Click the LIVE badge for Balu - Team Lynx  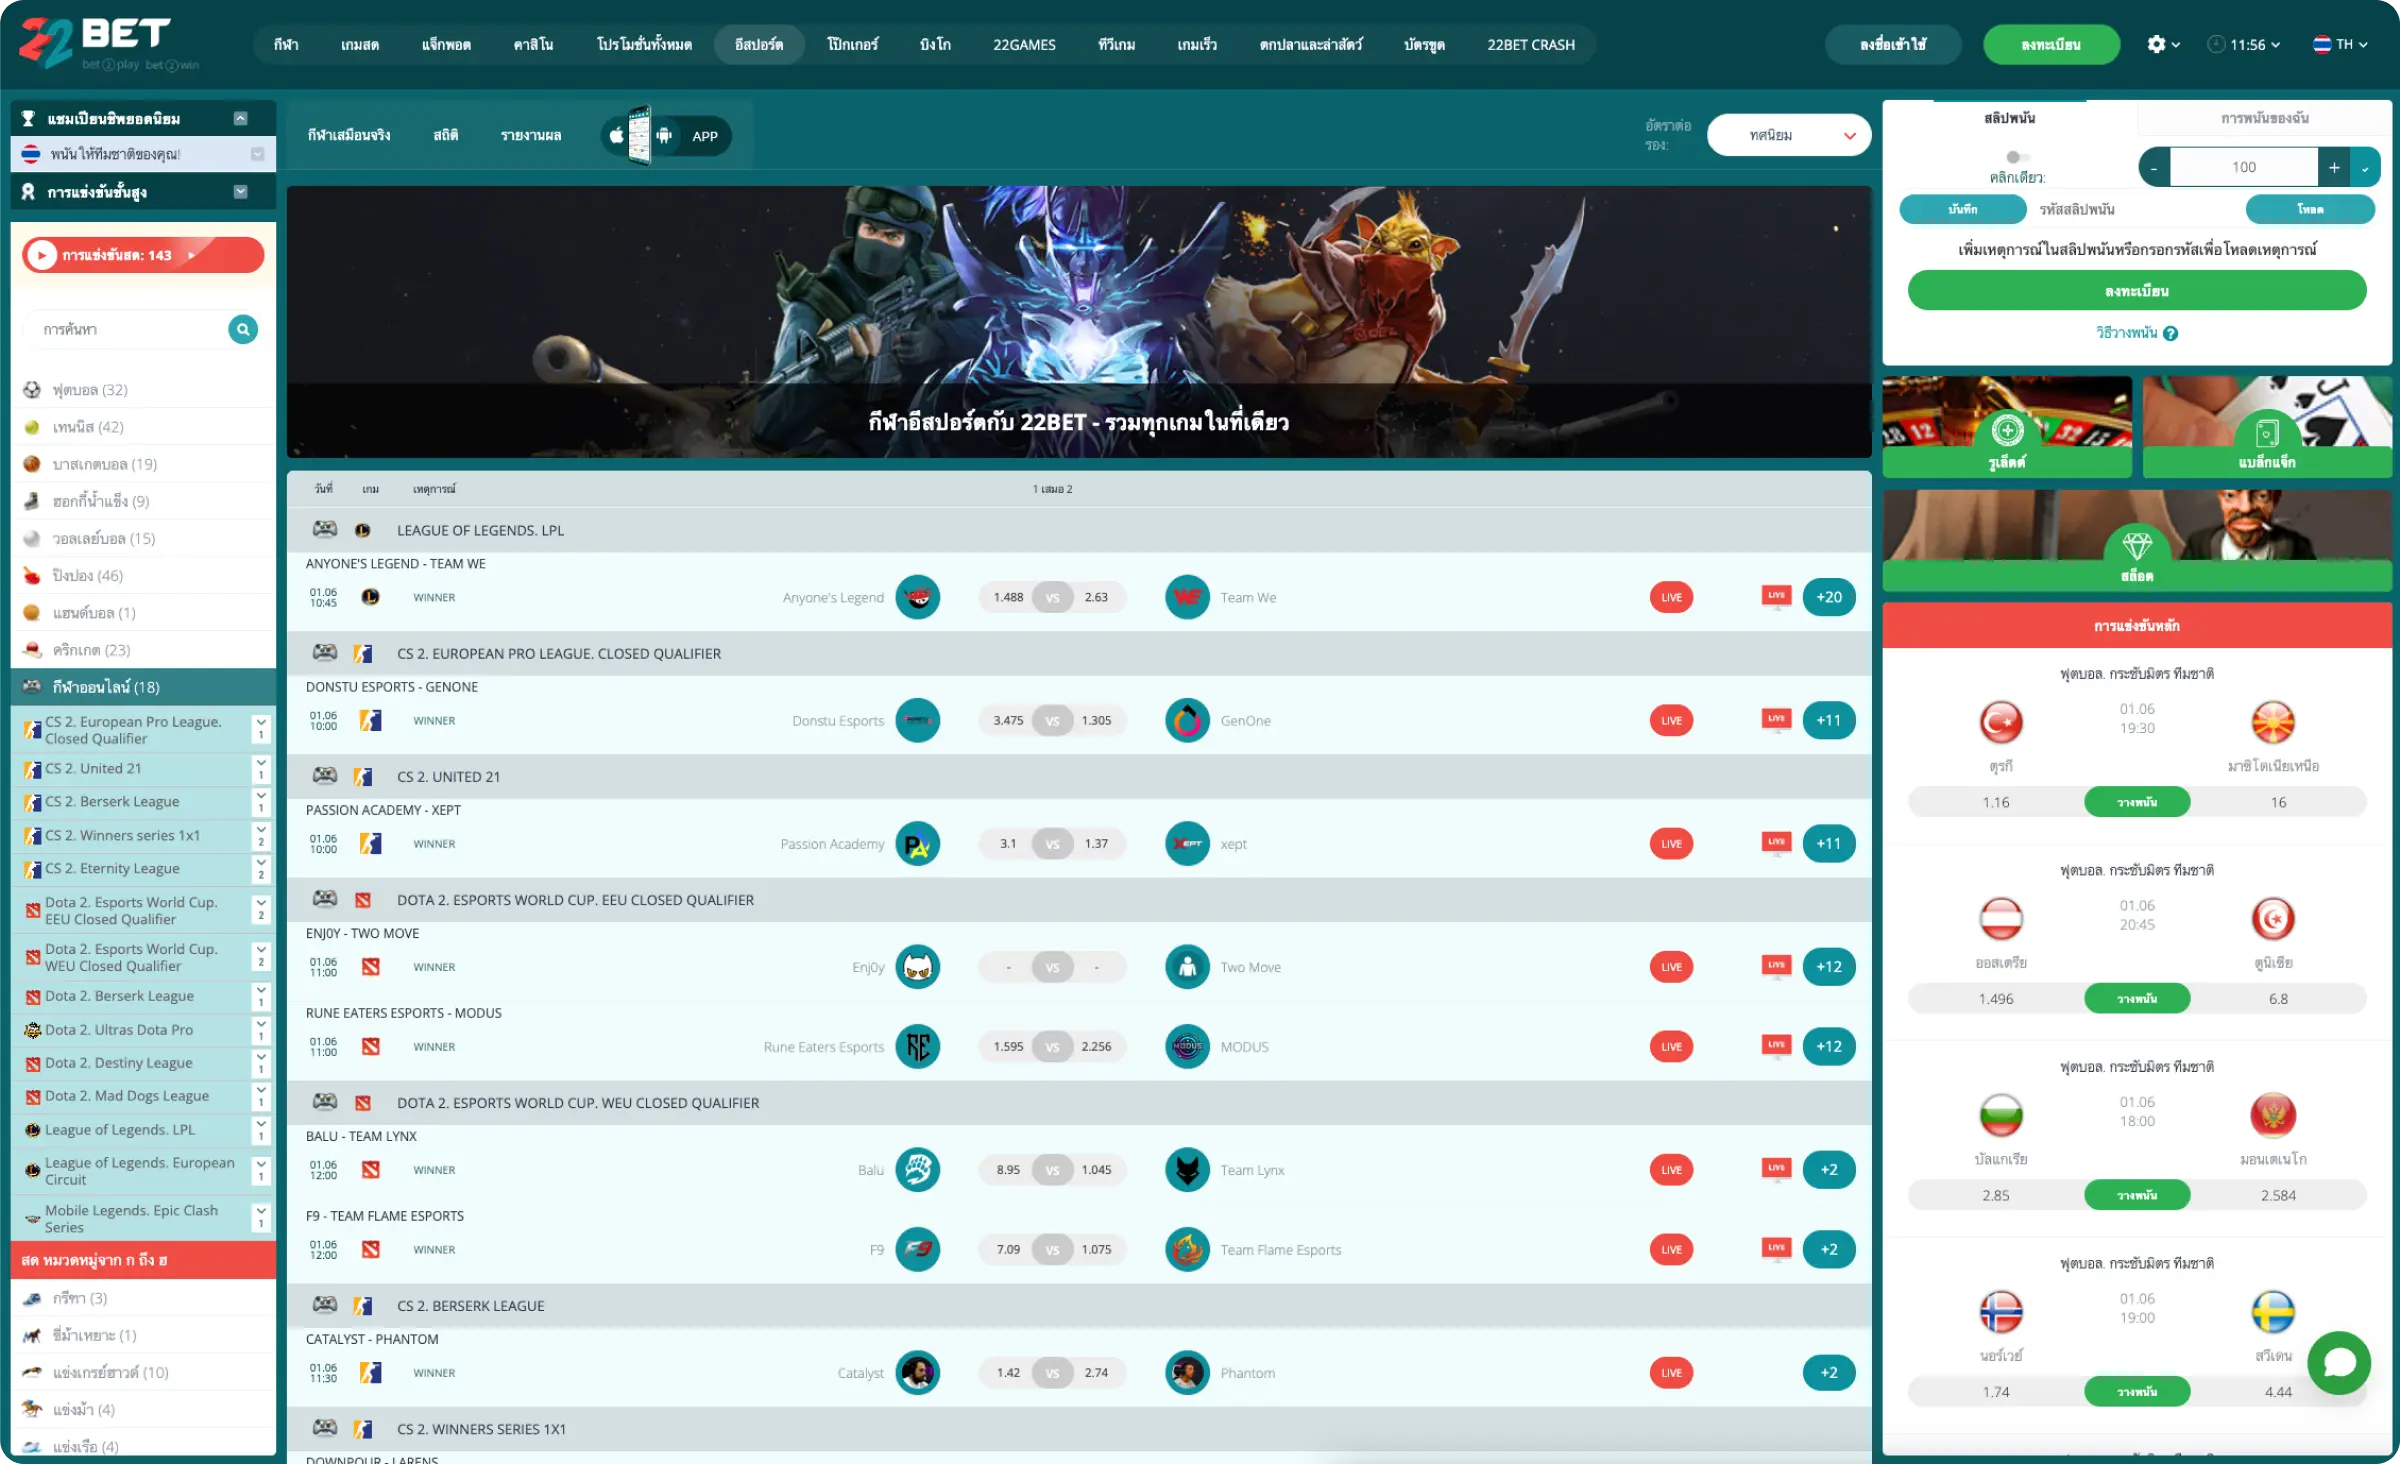1671,1169
